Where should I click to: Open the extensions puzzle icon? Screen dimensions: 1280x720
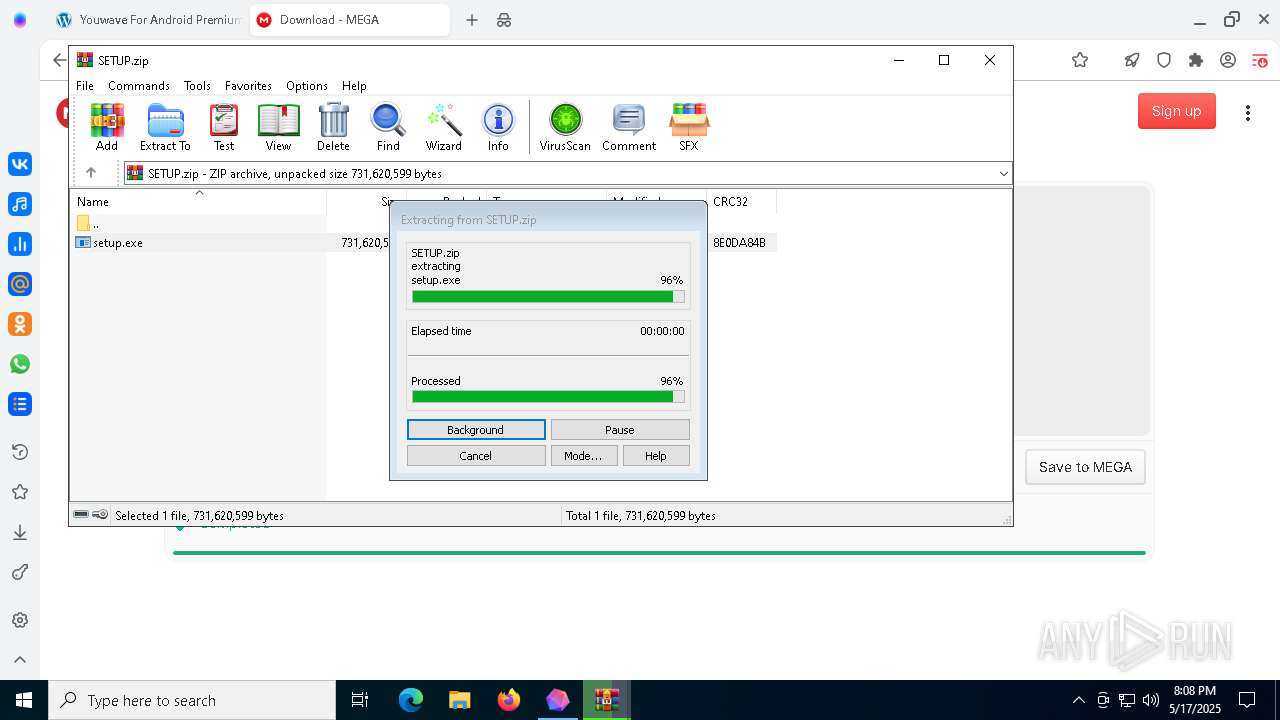[1196, 60]
